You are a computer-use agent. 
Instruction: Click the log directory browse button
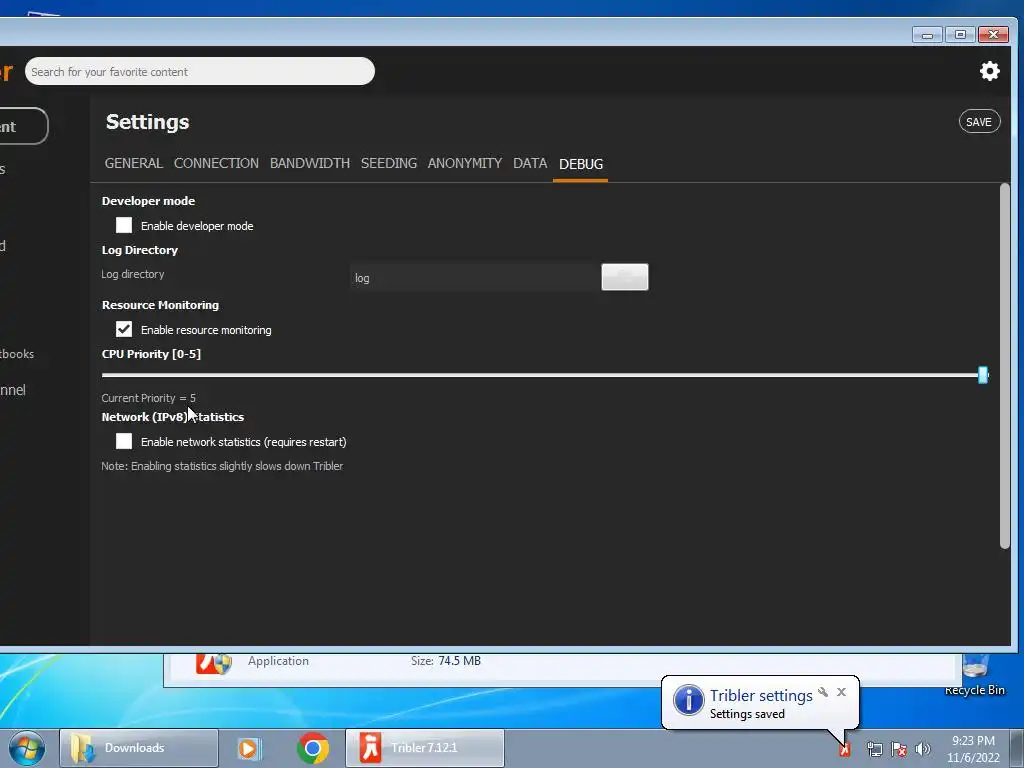624,277
